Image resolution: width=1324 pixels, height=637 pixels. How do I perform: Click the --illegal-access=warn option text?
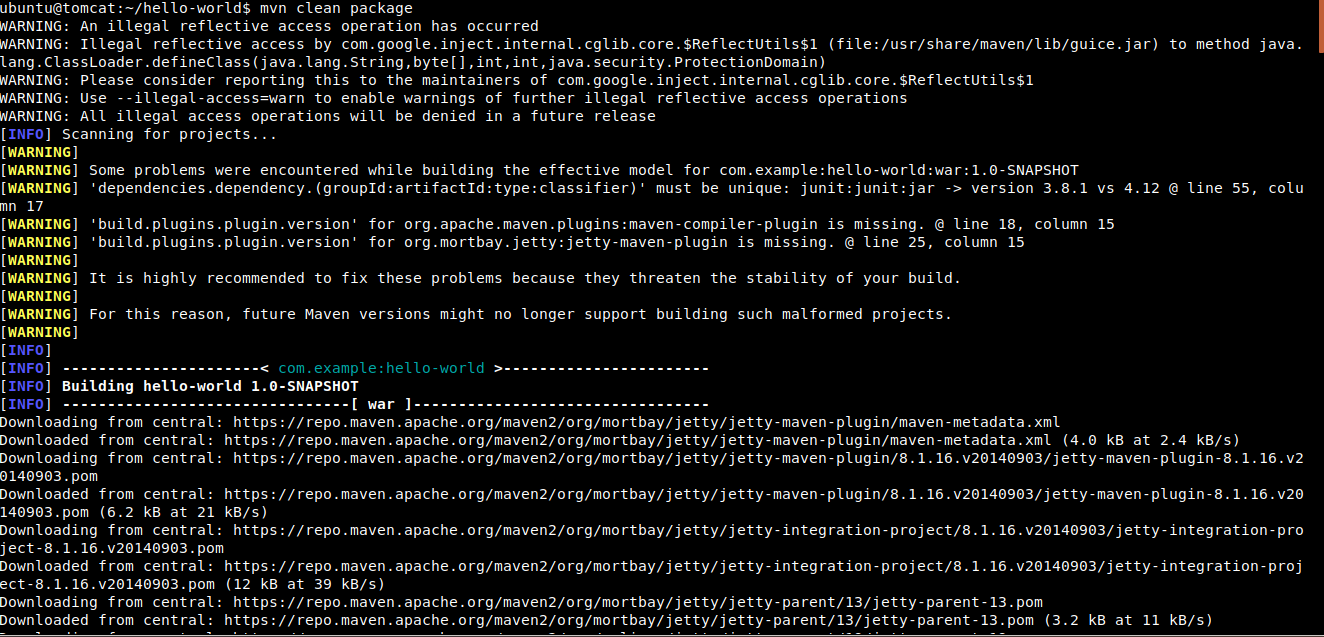tap(209, 98)
